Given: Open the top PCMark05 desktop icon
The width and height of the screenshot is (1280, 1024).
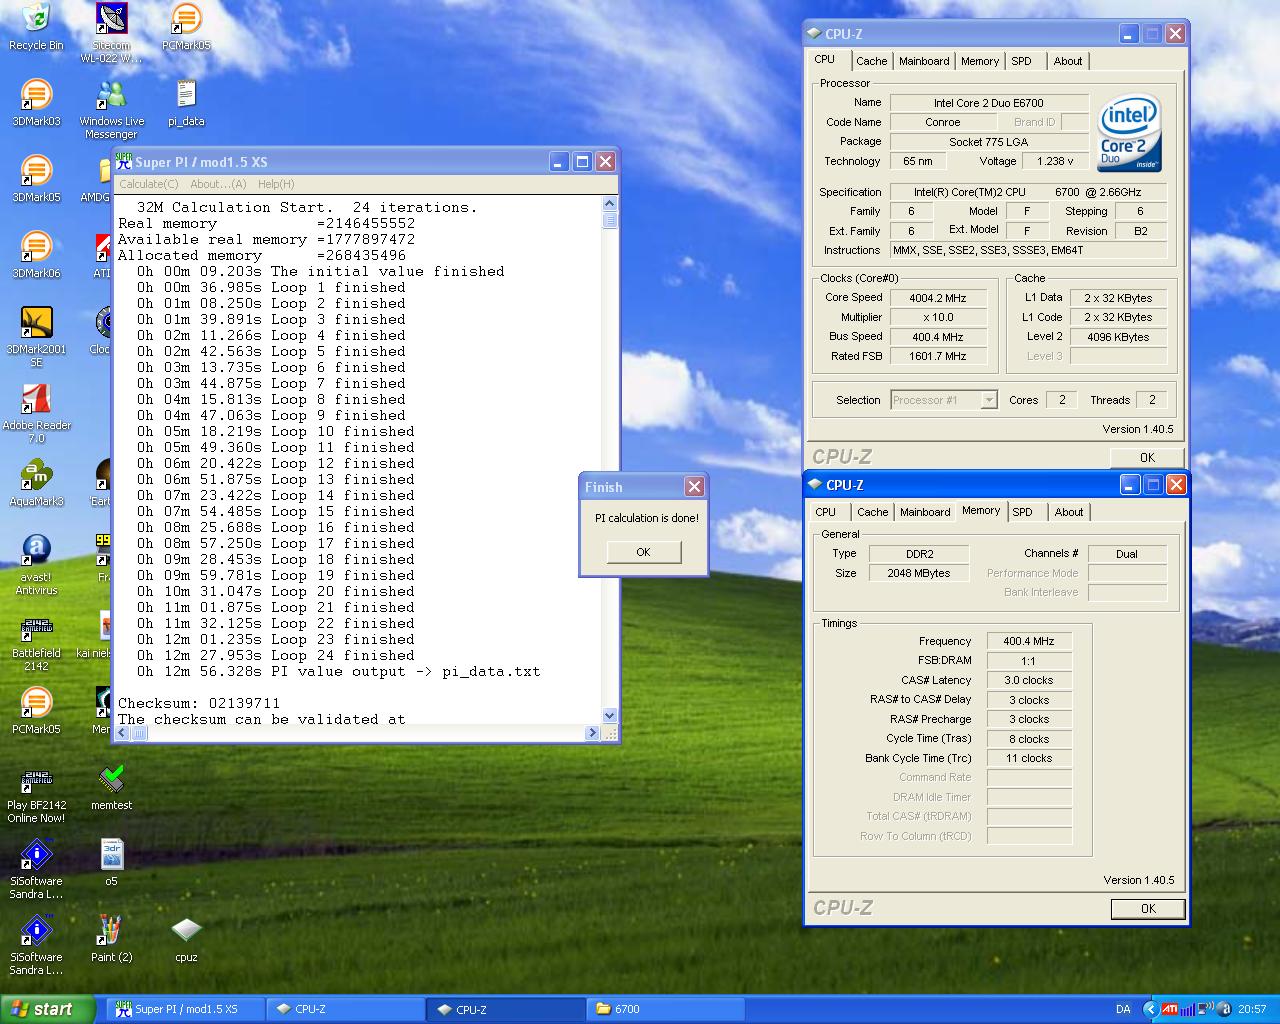Looking at the screenshot, I should point(186,27).
